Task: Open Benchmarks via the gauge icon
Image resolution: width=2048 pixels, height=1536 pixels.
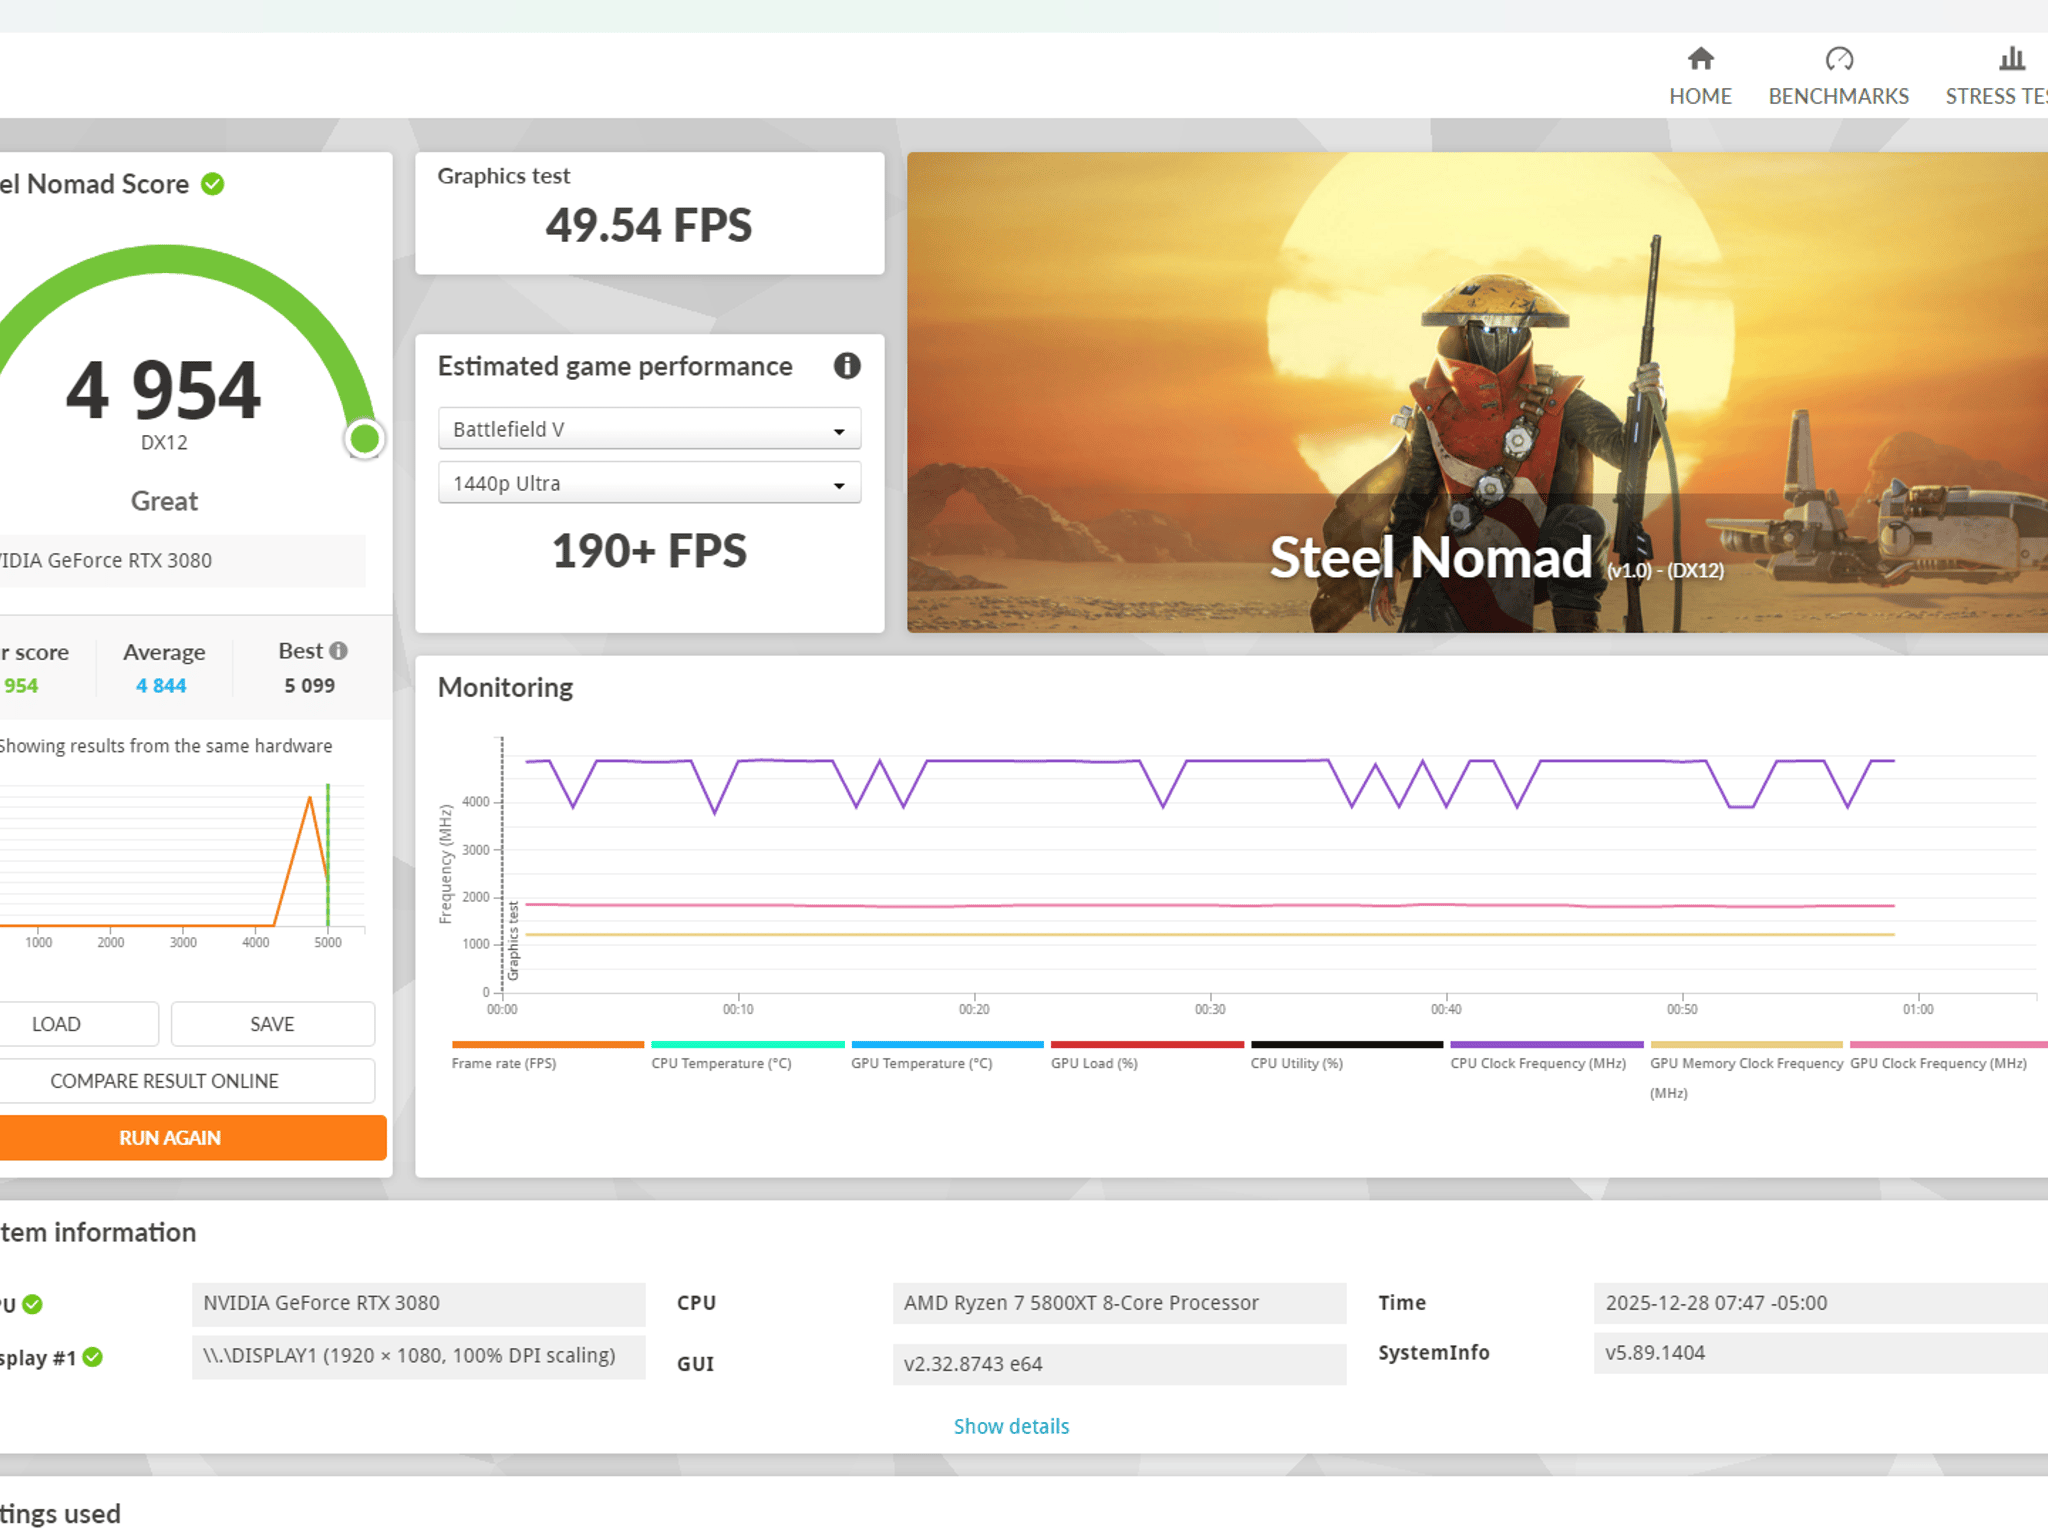Action: [x=1838, y=59]
